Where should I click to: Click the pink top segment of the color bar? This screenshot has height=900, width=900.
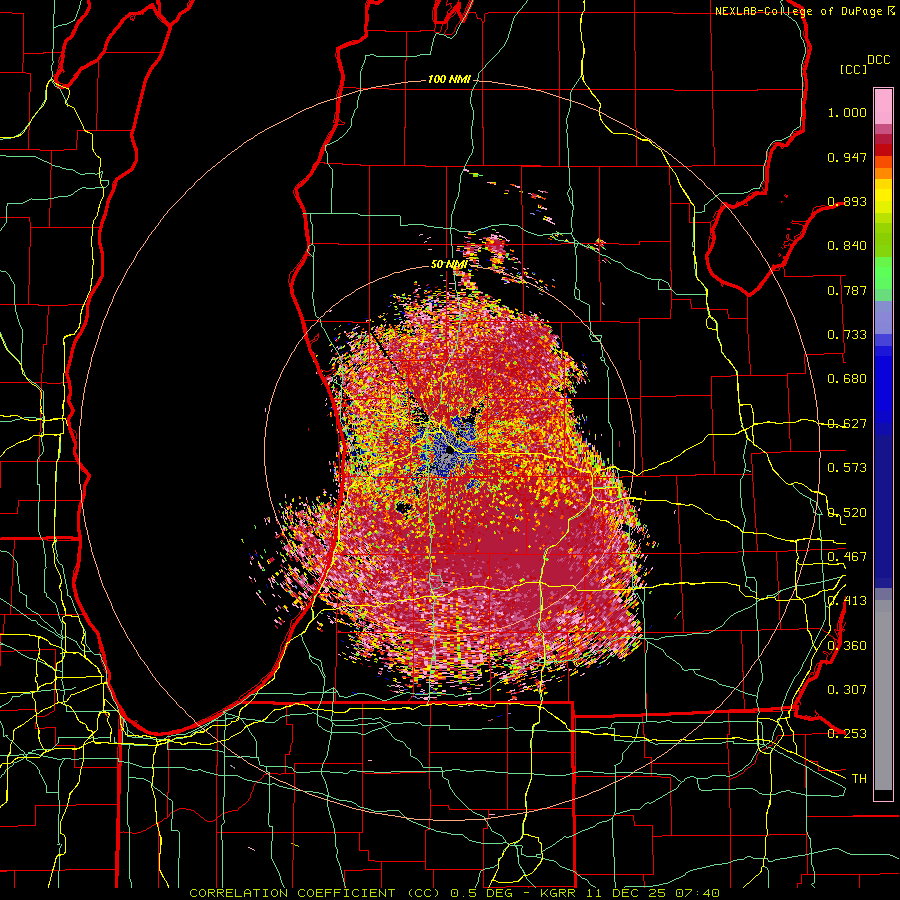click(883, 106)
